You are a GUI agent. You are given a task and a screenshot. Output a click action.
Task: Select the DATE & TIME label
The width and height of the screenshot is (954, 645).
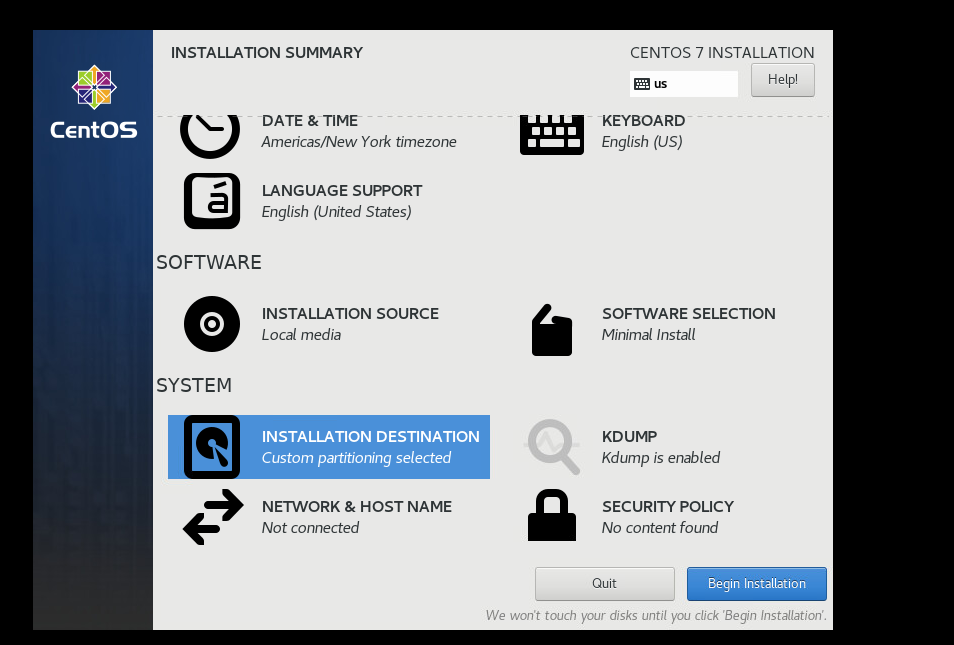point(310,120)
